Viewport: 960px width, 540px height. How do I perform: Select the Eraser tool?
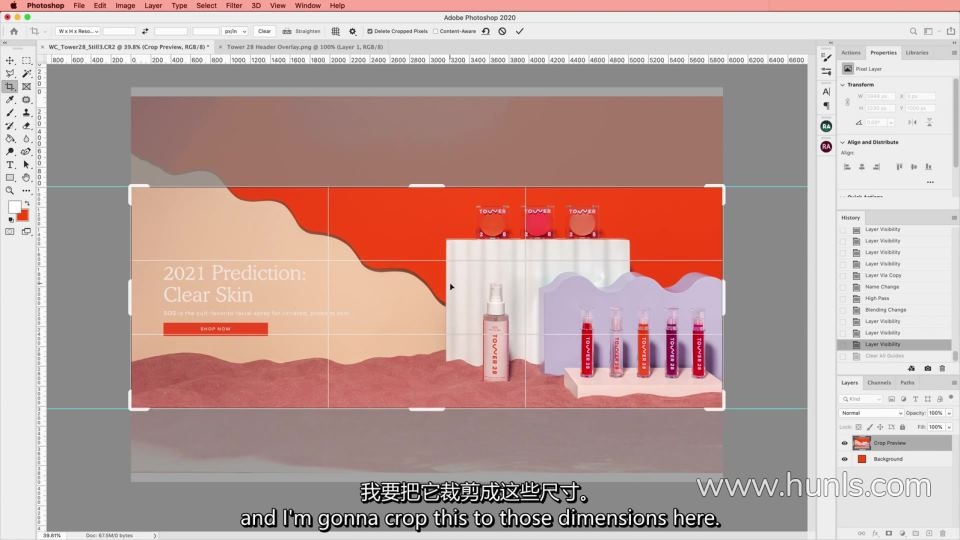click(x=26, y=126)
